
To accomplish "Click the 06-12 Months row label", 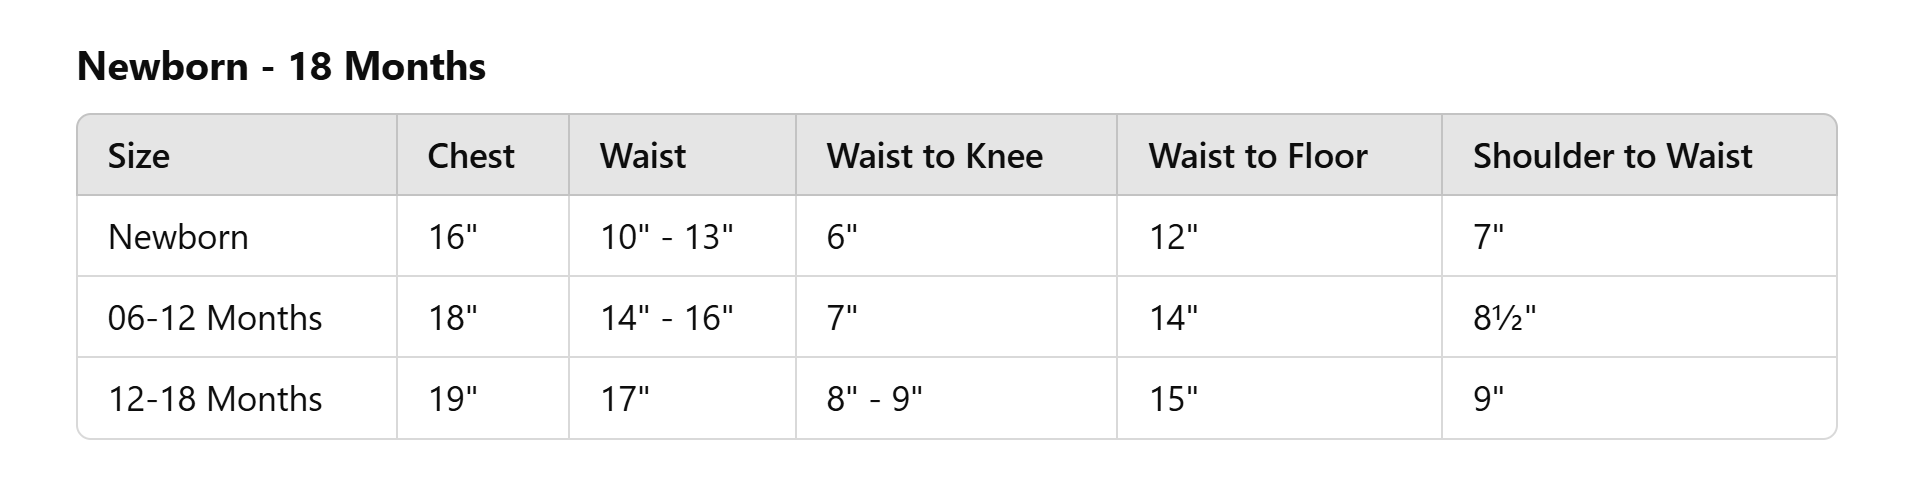I will click(215, 318).
